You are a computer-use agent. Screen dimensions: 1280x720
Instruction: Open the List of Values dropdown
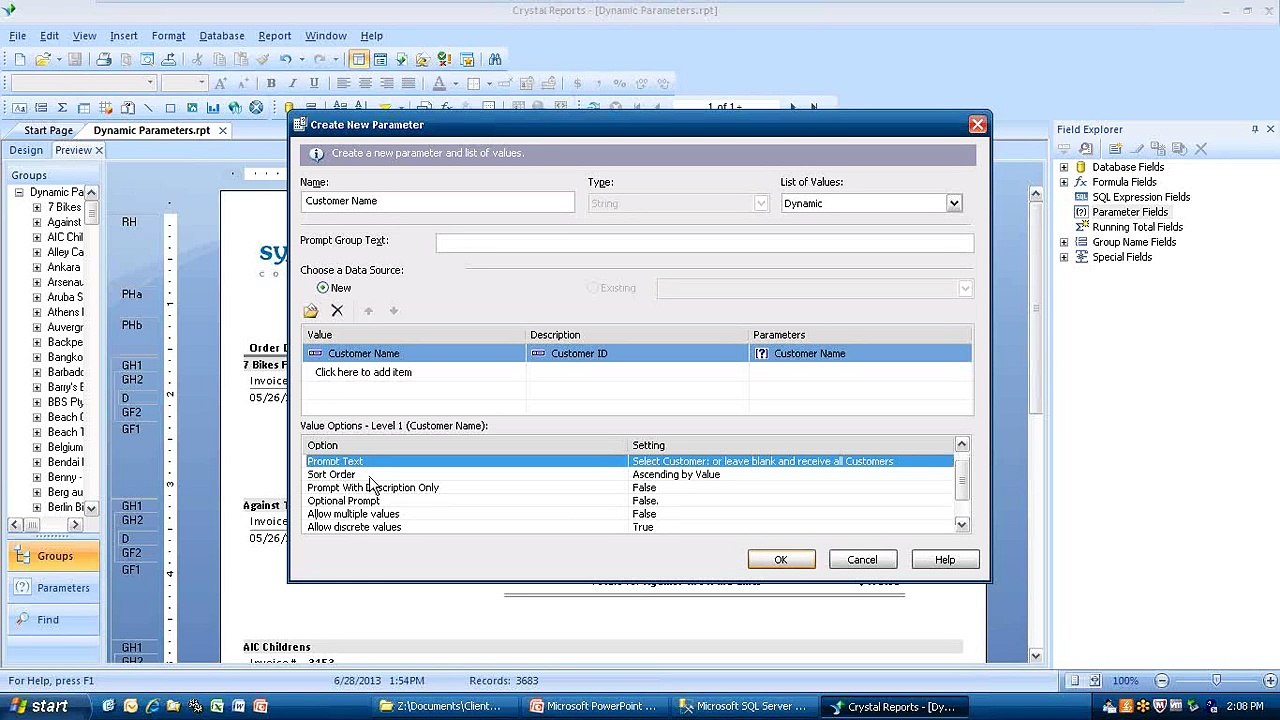coord(953,203)
